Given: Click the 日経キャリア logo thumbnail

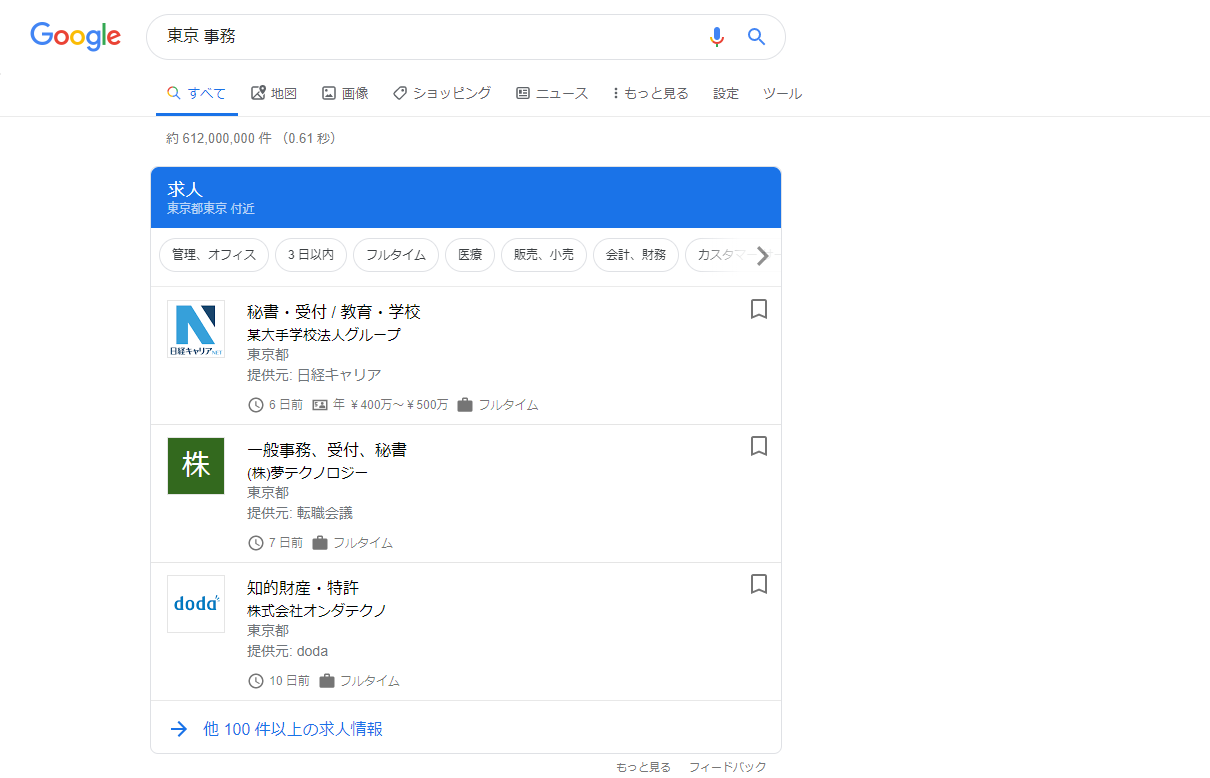Looking at the screenshot, I should 196,329.
